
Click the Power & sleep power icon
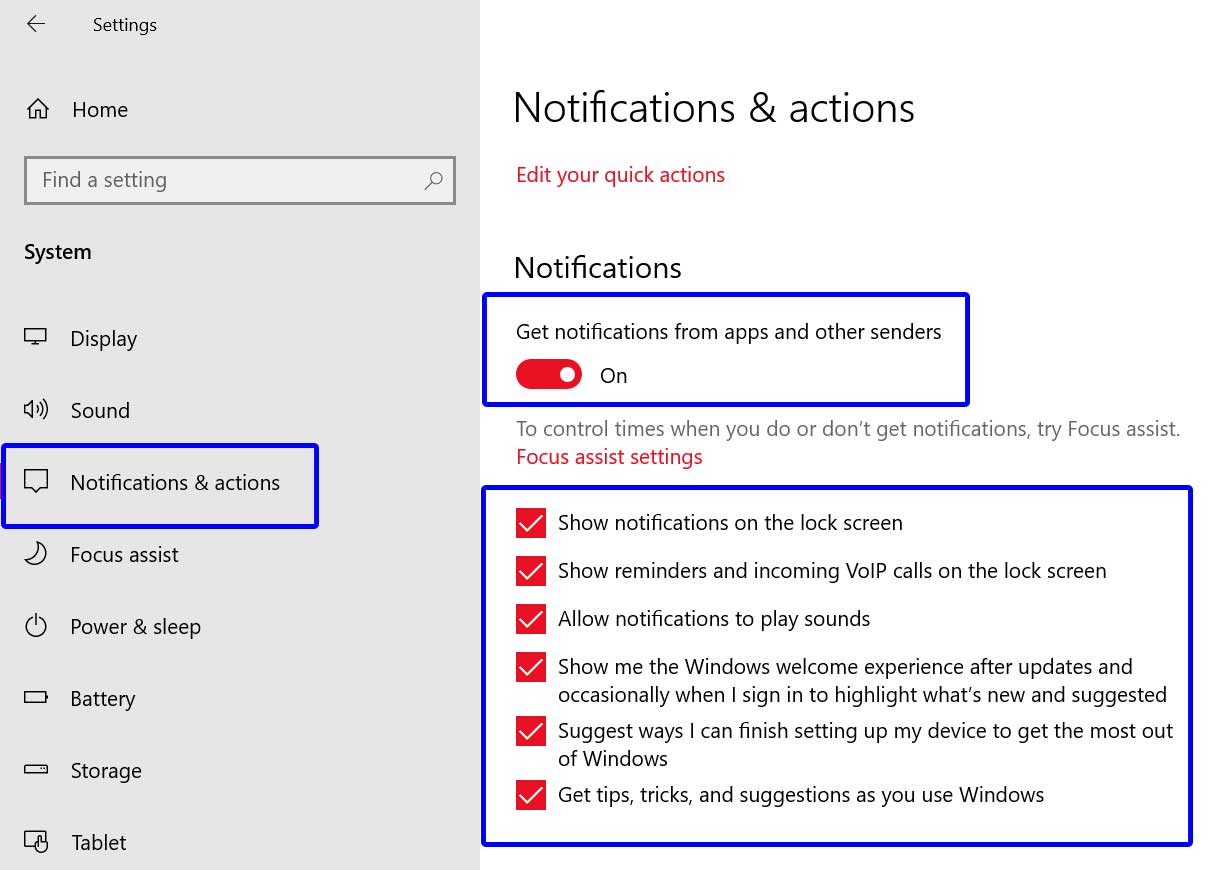[x=35, y=626]
